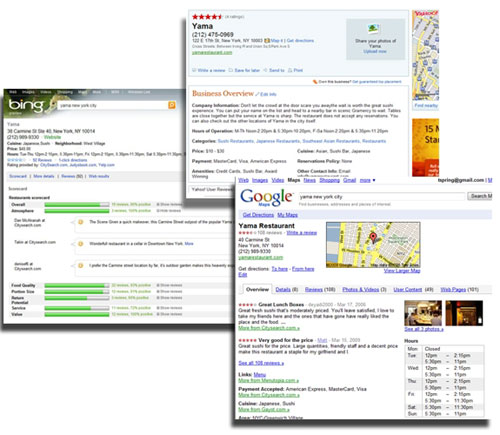Click the Edit info pencil beside Business Overview

pos(257,94)
